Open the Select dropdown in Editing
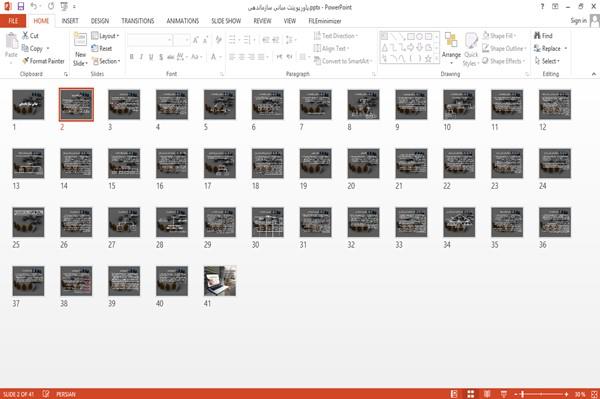 547,61
